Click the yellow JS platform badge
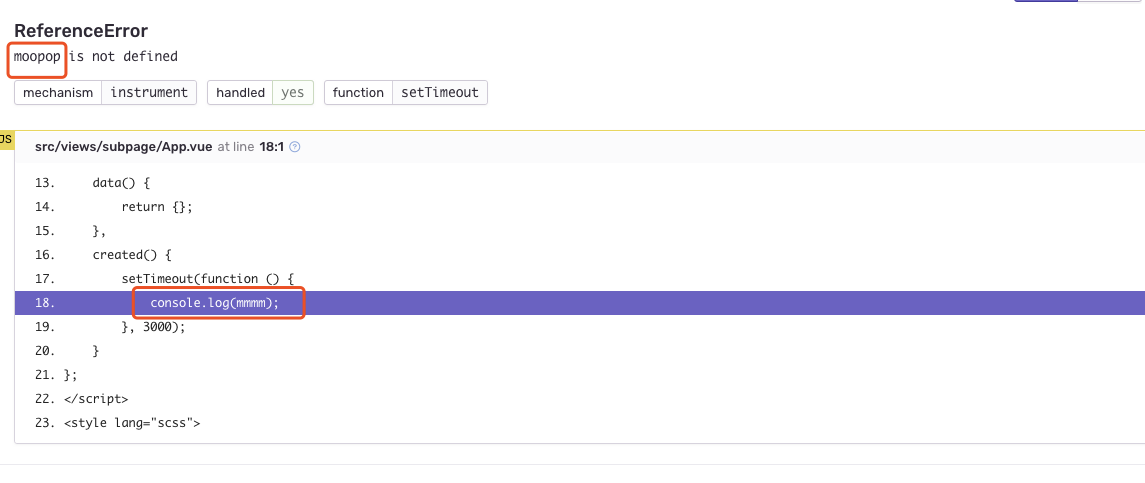 coord(6,140)
